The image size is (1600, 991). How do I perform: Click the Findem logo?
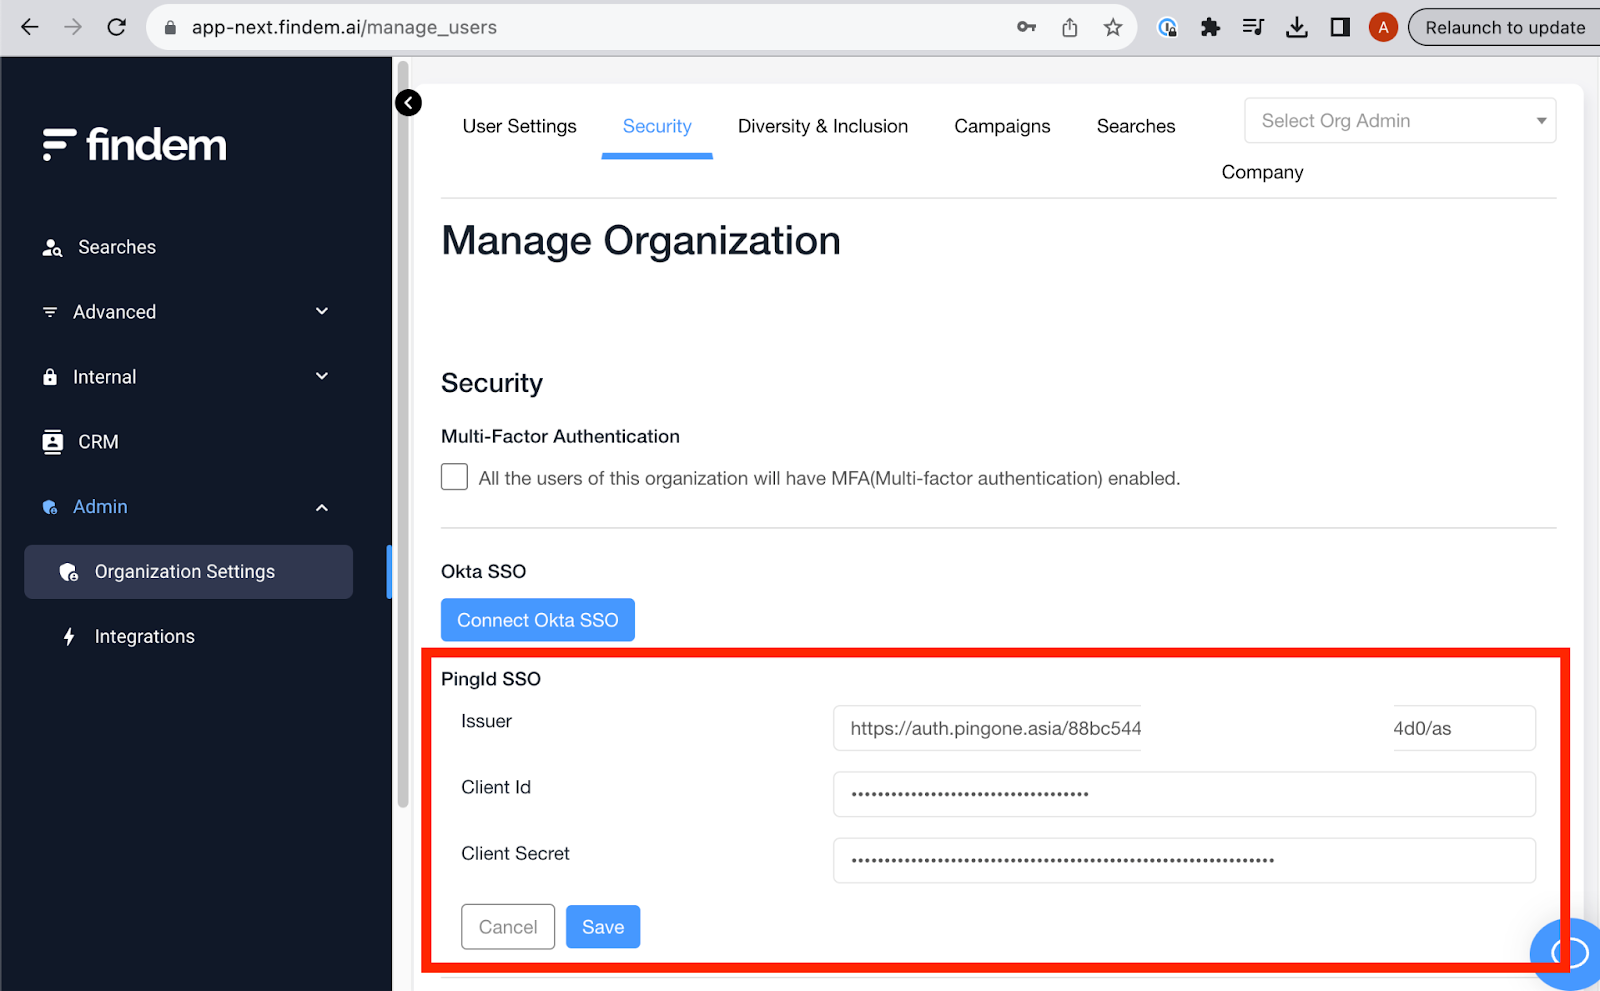pos(135,145)
